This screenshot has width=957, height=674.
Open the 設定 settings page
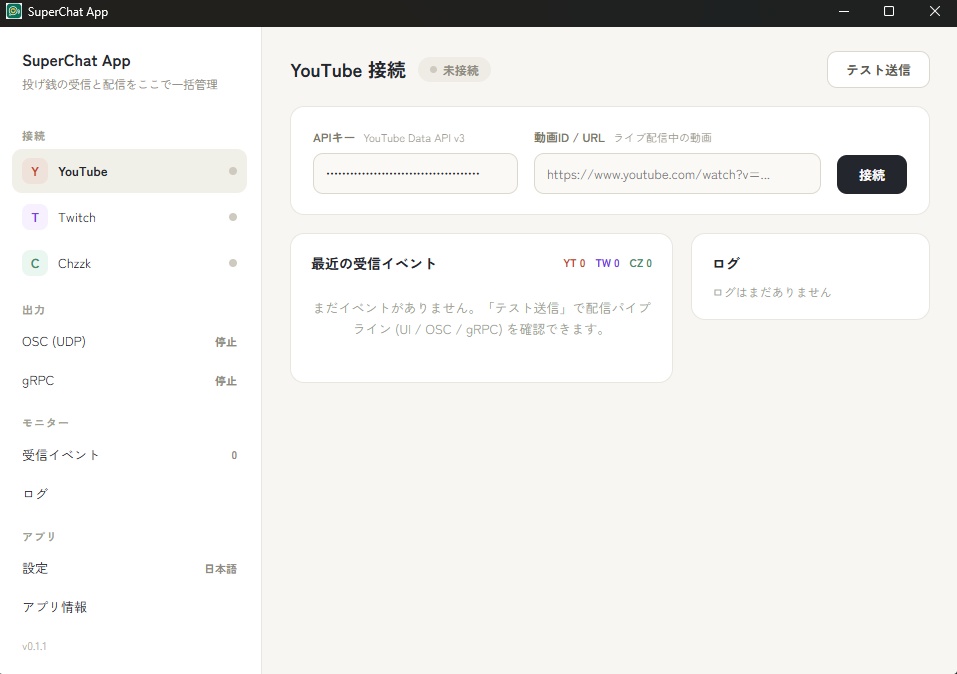point(129,568)
